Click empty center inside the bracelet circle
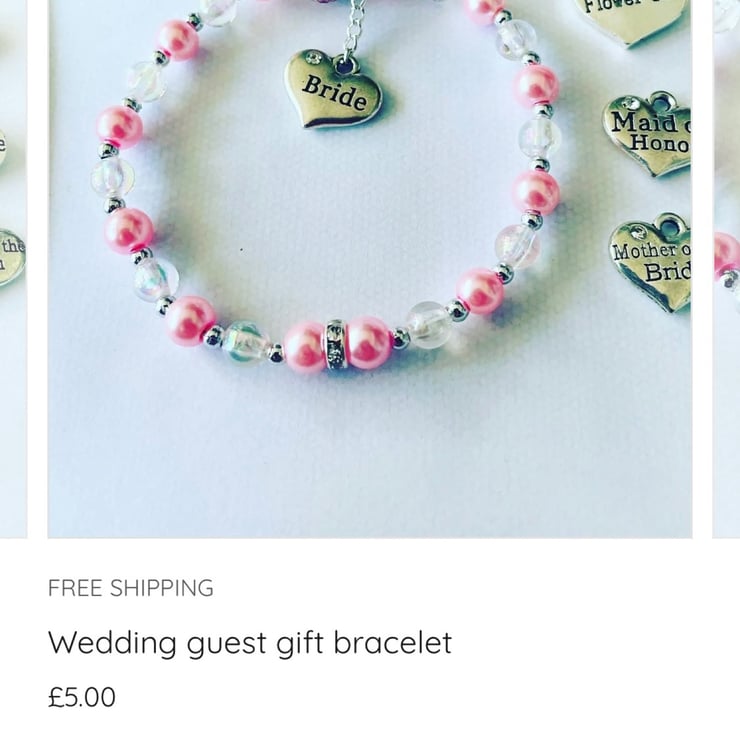 pos(330,212)
